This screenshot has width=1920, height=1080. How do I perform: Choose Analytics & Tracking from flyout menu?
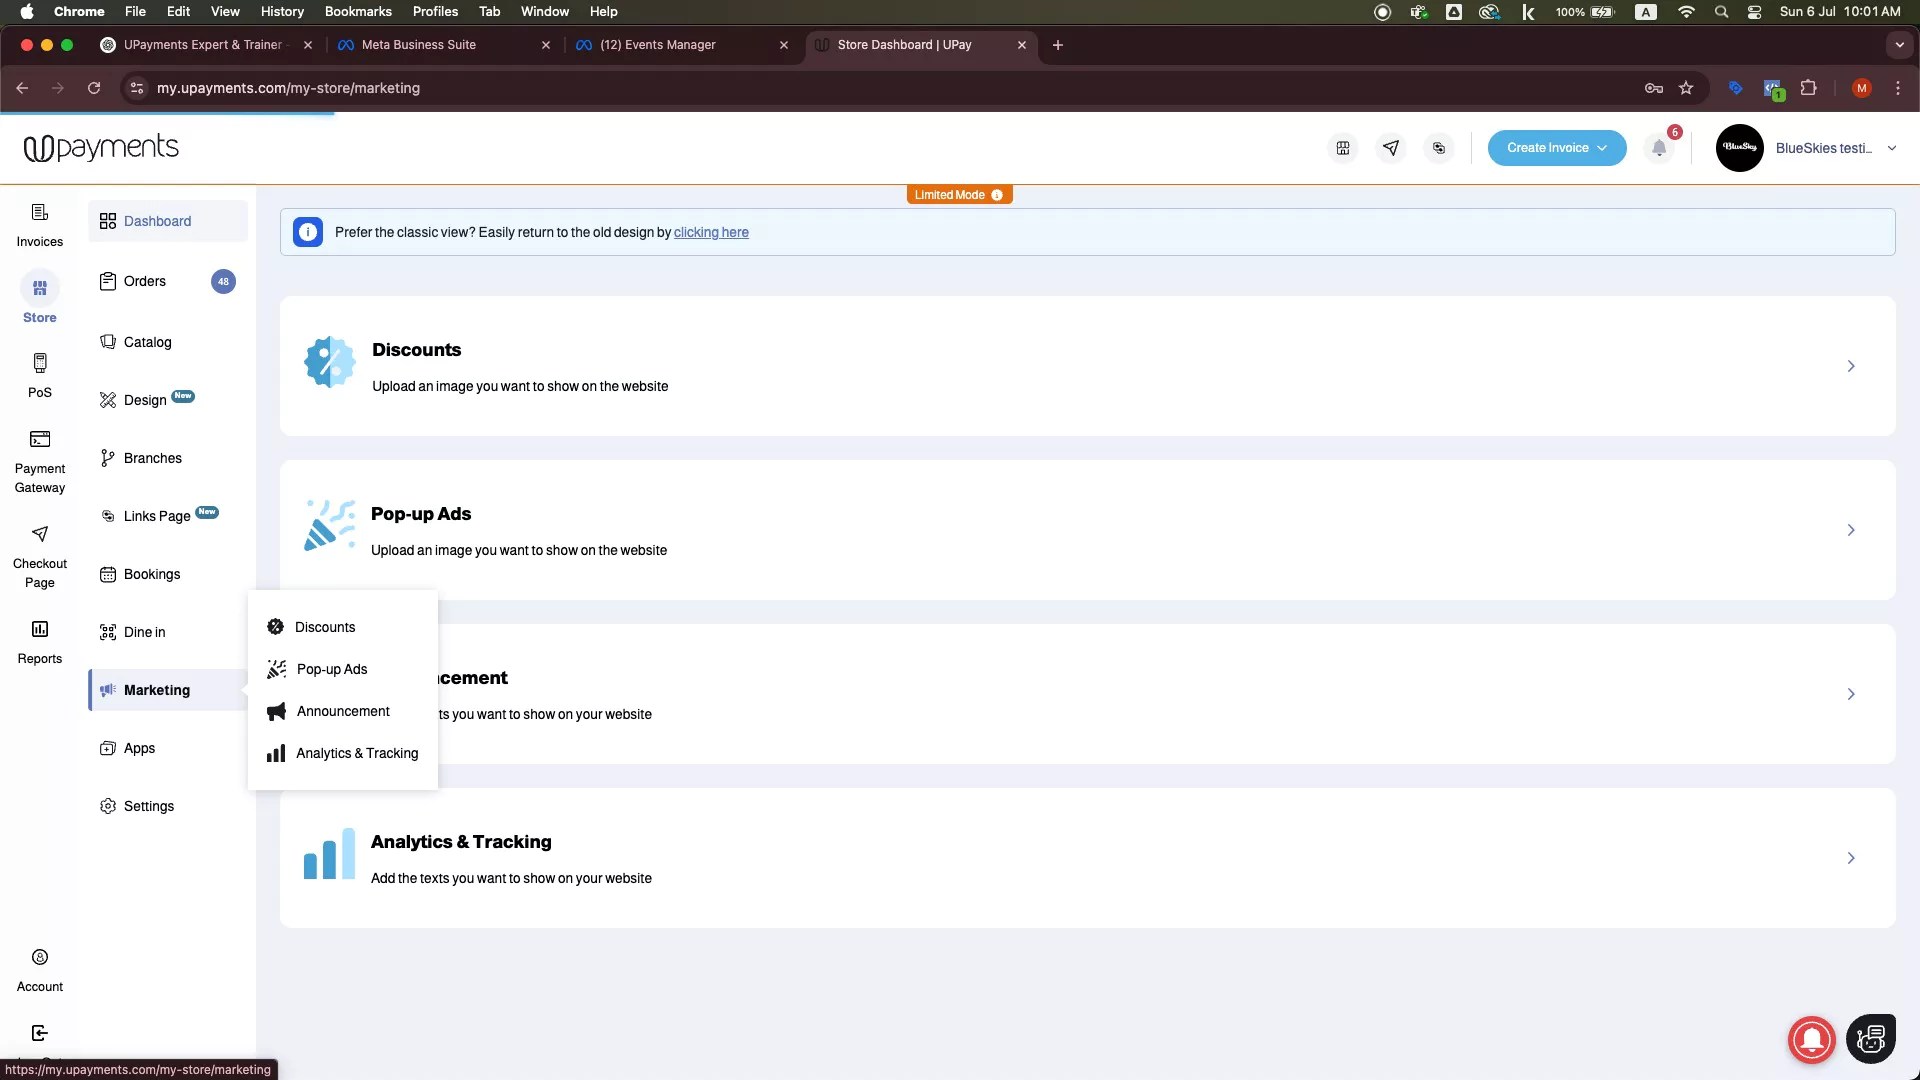pyautogui.click(x=356, y=753)
